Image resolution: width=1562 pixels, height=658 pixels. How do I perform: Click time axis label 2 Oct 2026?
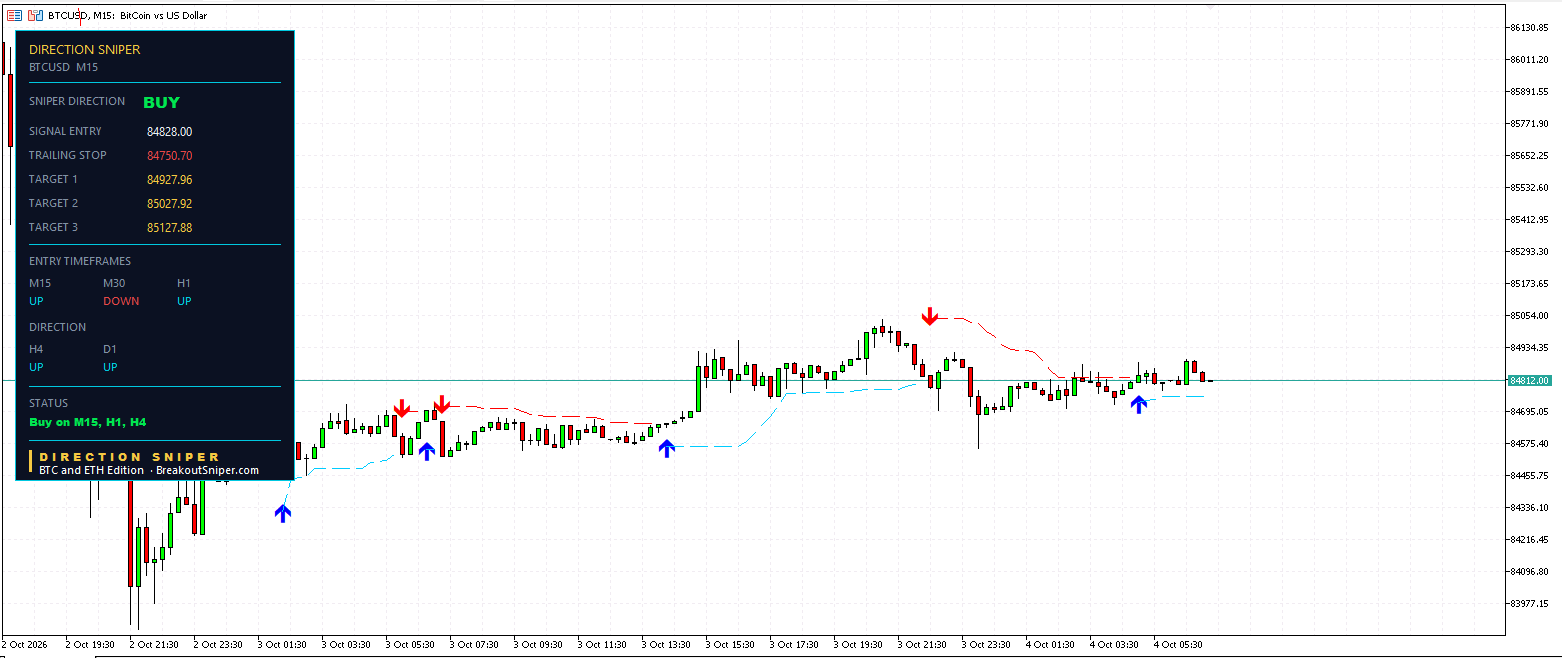pos(25,645)
